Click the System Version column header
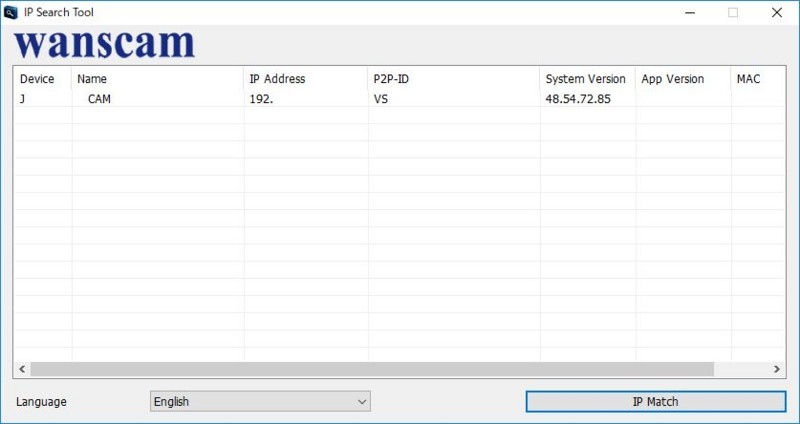Image resolution: width=800 pixels, height=424 pixels. 588,79
